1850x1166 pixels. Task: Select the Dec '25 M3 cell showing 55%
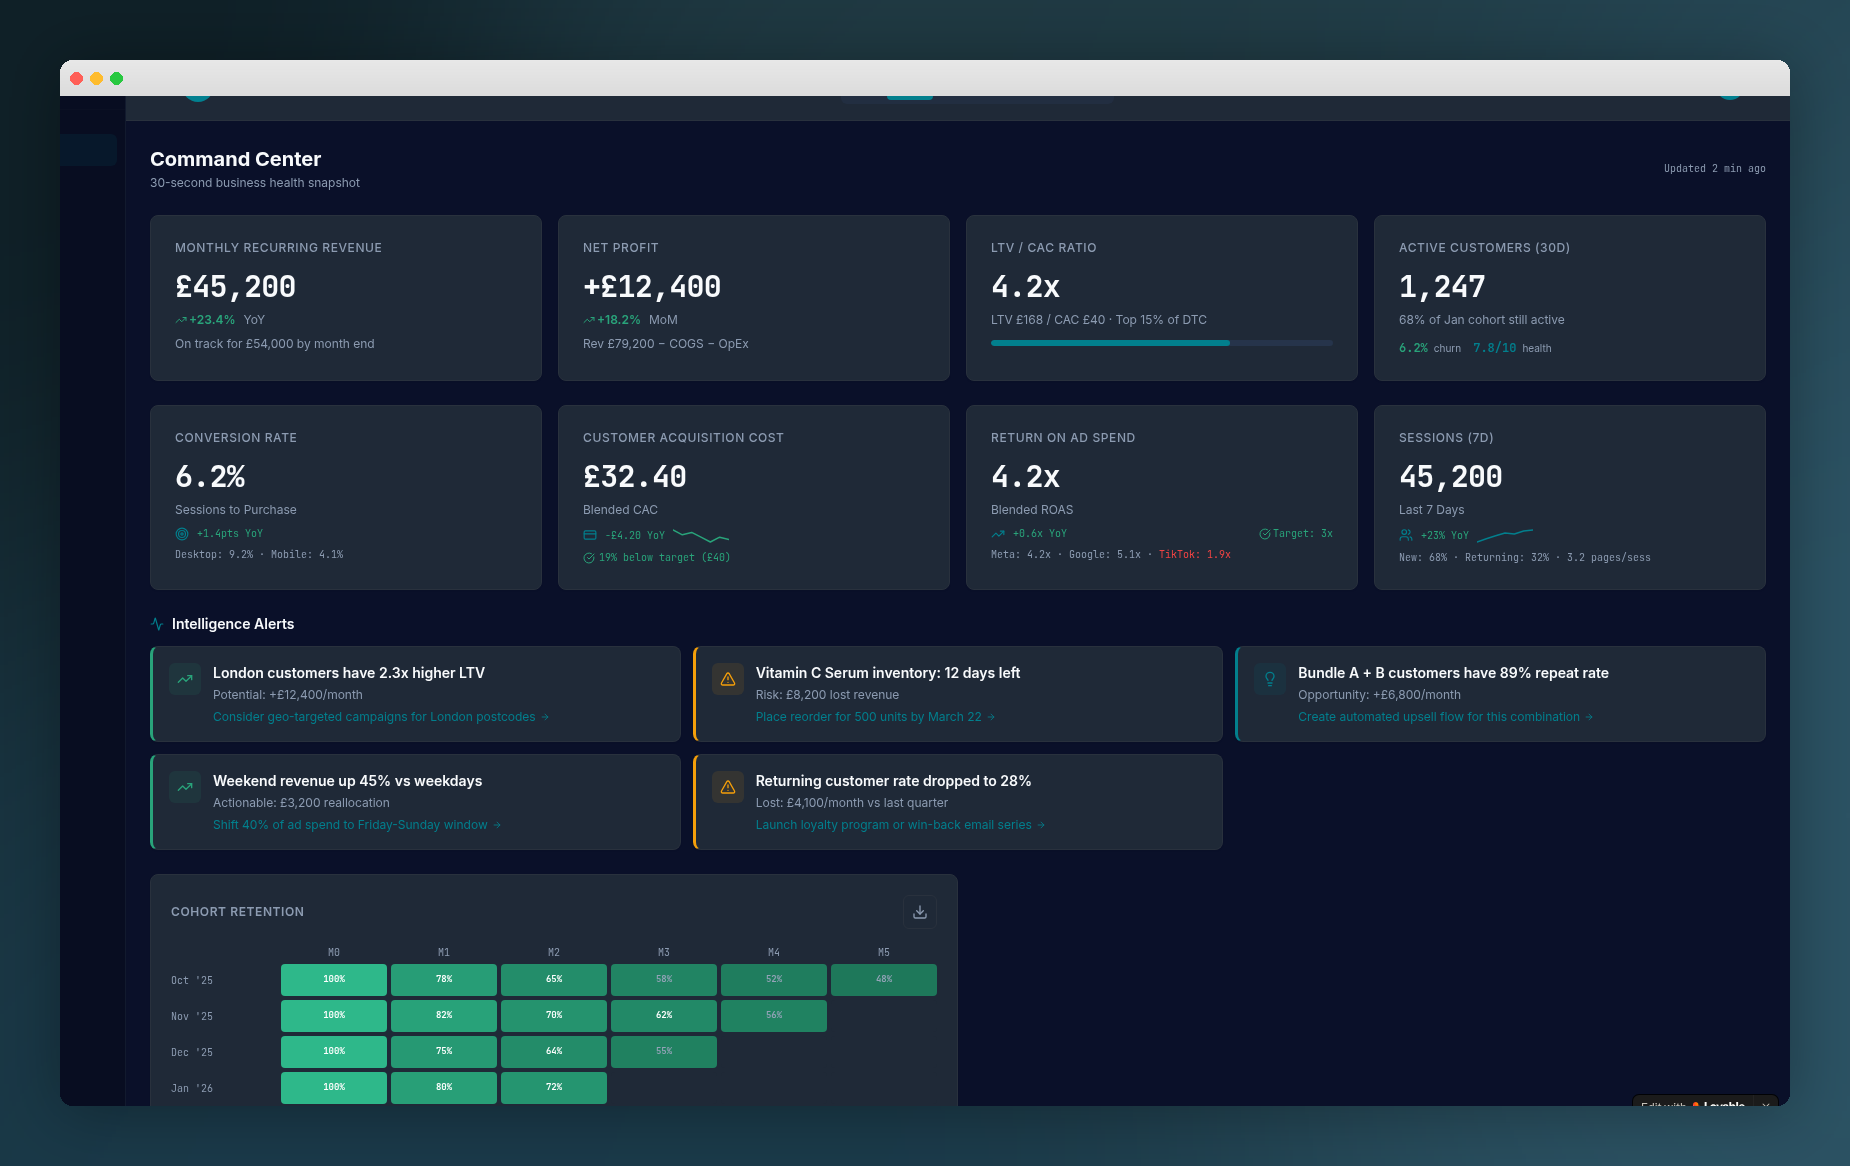664,1052
